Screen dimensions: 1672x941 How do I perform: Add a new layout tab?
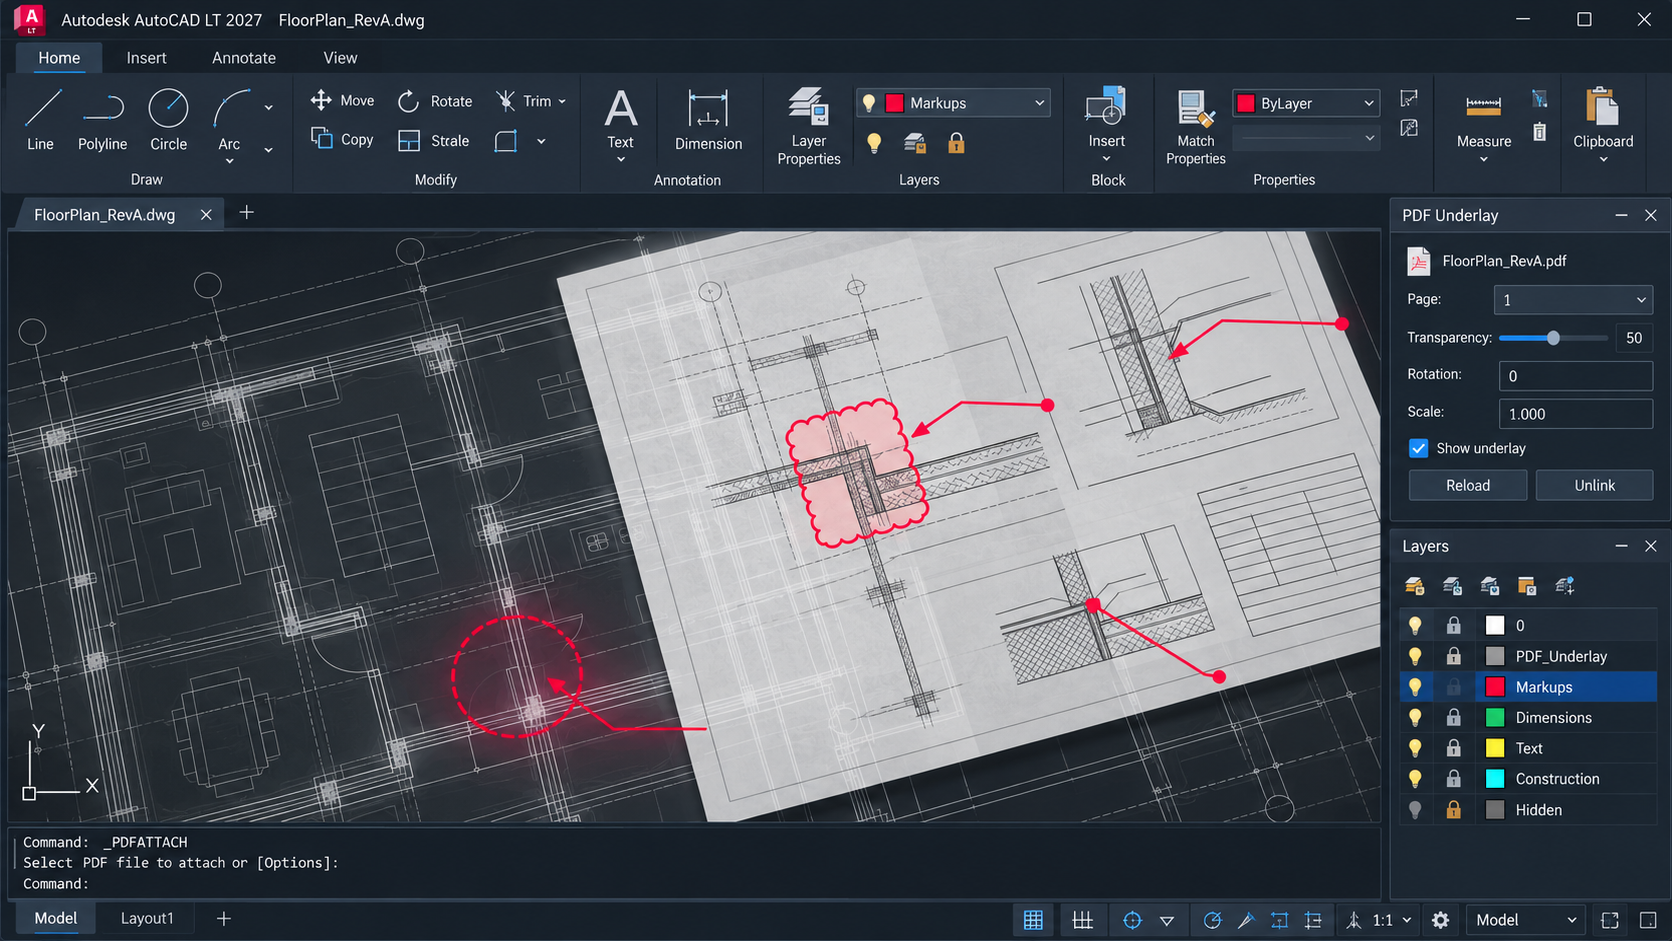[224, 918]
